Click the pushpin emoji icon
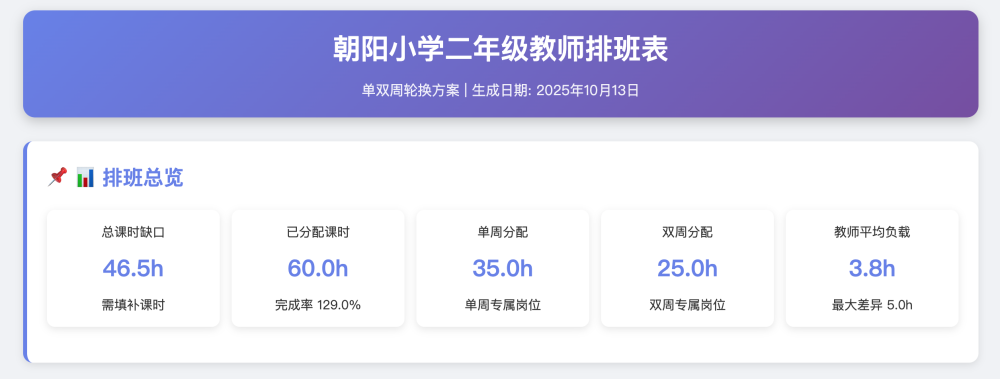This screenshot has height=379, width=1000. pyautogui.click(x=57, y=177)
